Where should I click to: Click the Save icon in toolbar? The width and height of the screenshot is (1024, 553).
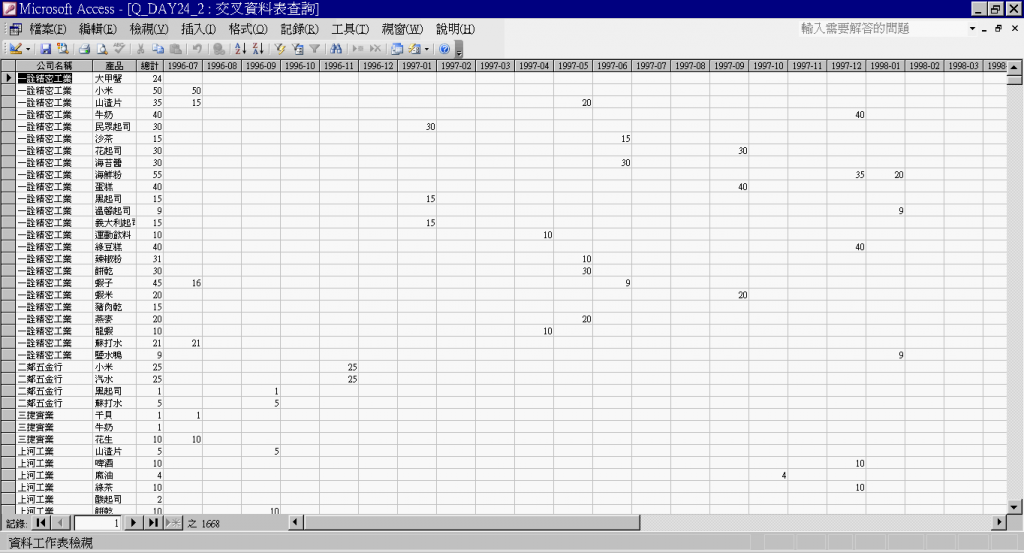[x=46, y=49]
